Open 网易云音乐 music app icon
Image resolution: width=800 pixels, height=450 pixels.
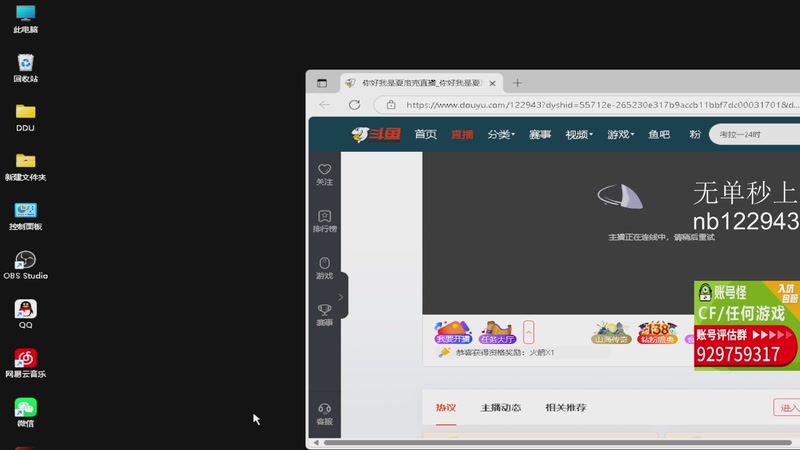26,363
